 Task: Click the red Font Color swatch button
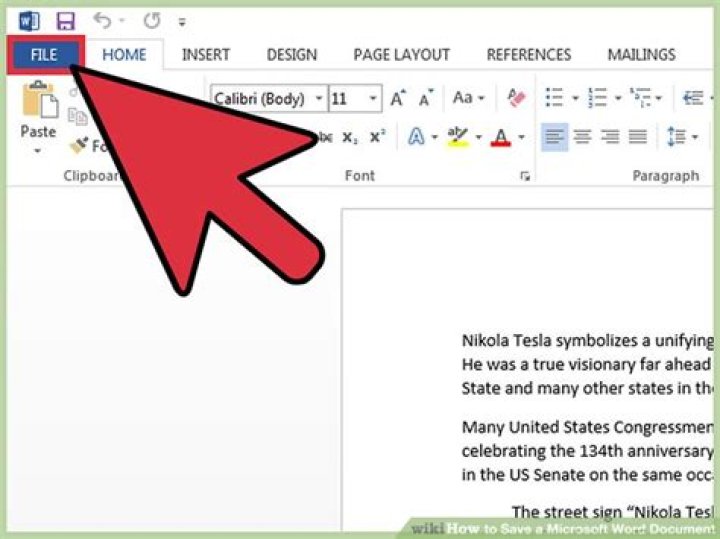[501, 137]
